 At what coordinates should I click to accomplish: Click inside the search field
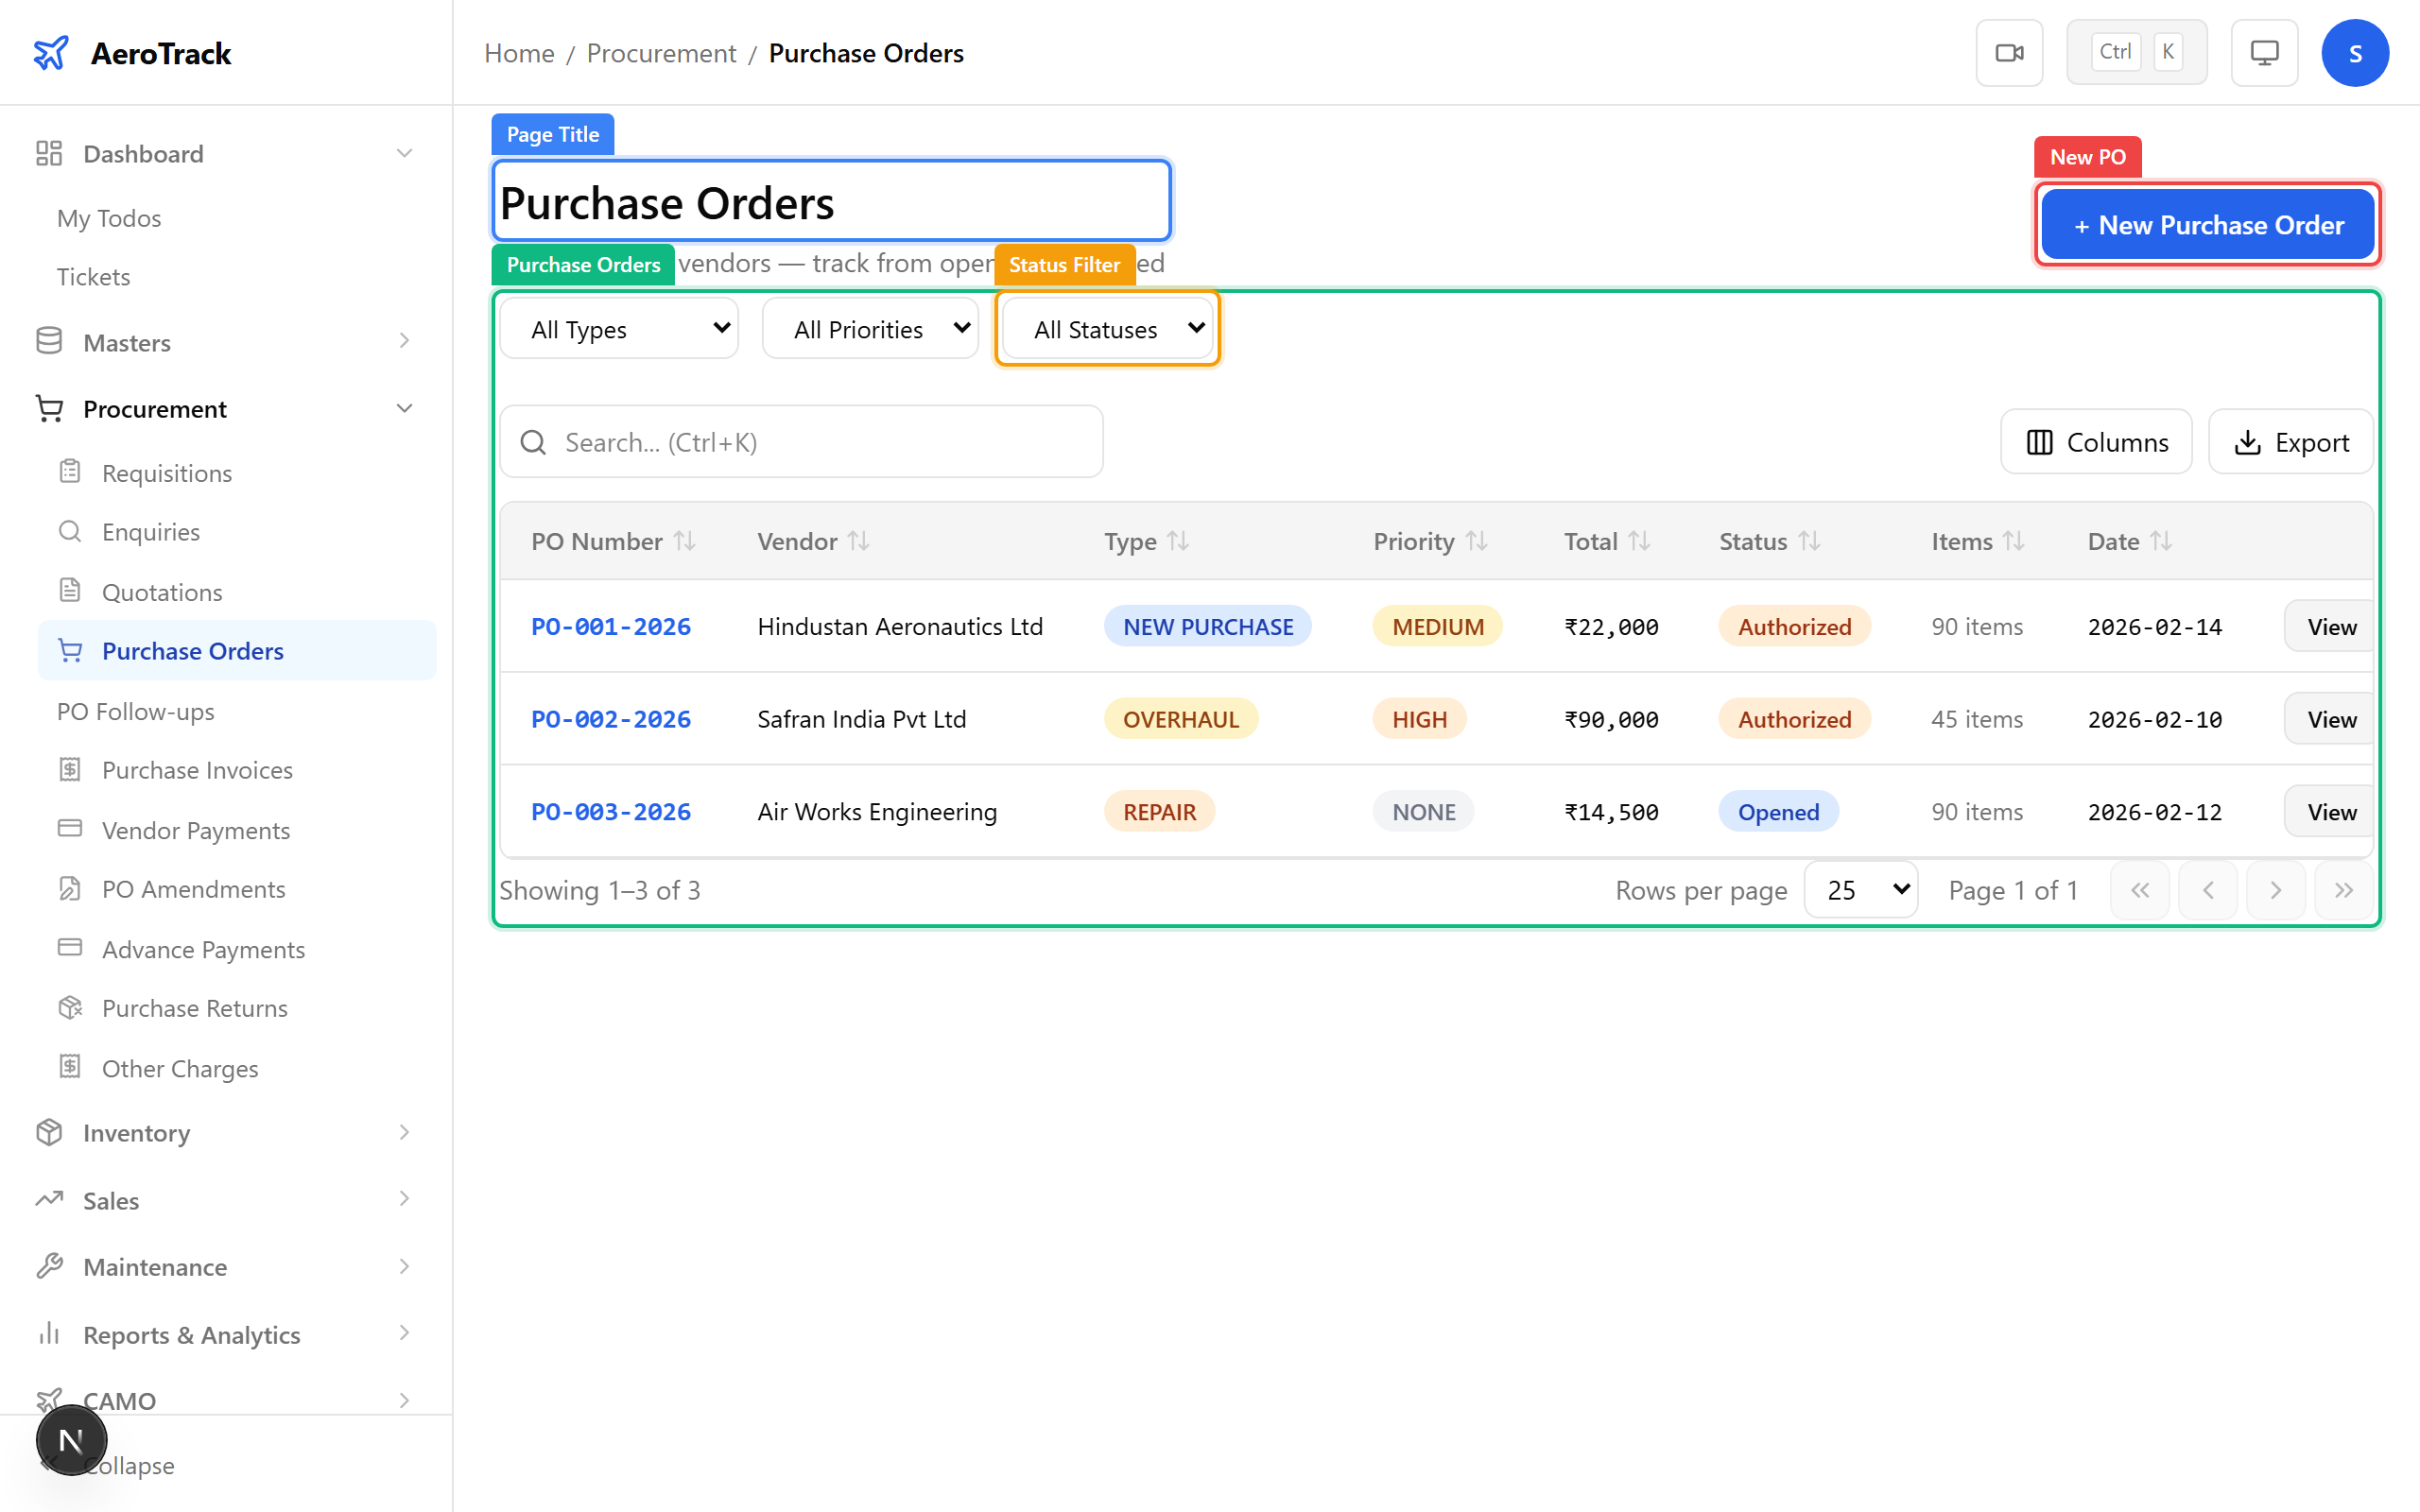pyautogui.click(x=800, y=441)
